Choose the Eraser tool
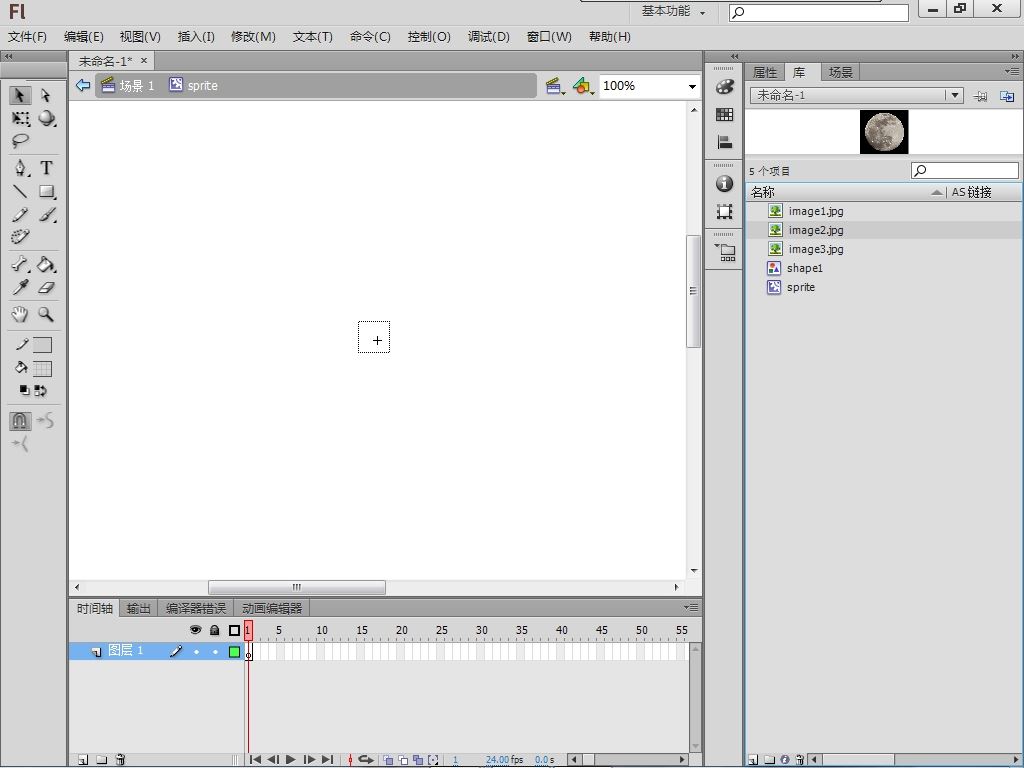The image size is (1024, 768). (x=46, y=288)
